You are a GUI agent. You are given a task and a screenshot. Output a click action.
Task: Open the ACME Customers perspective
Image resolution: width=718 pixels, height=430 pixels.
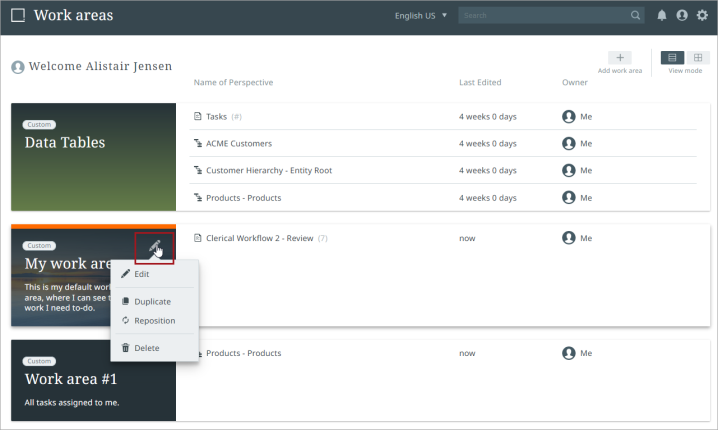pos(239,143)
